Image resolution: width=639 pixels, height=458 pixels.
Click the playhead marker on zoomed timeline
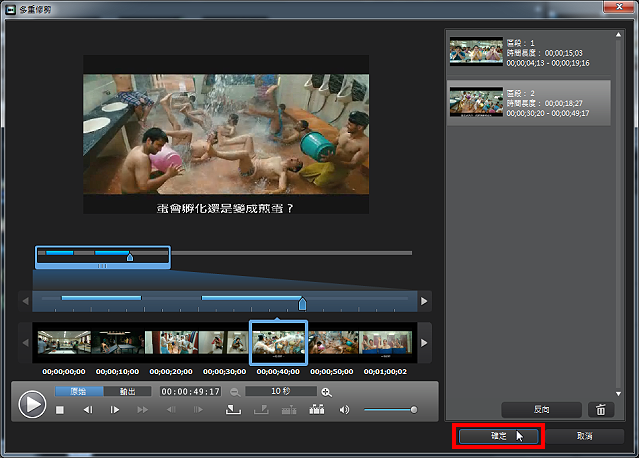(302, 304)
